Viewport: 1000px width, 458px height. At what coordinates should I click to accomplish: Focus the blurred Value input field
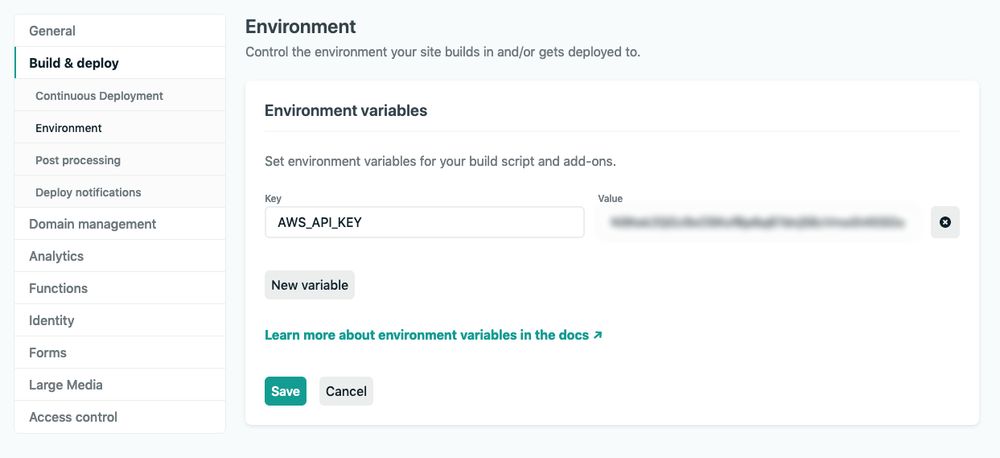[x=757, y=222]
